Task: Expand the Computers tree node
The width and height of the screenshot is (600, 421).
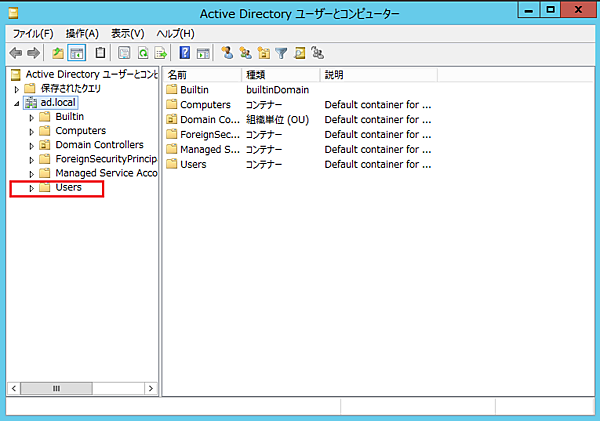Action: pos(31,132)
